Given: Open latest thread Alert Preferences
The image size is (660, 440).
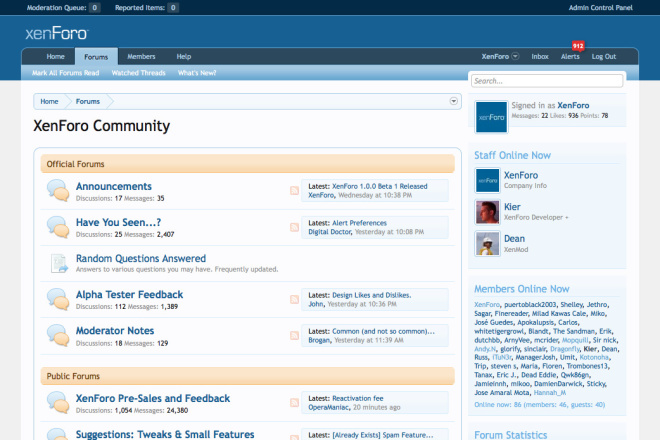Looking at the screenshot, I should [359, 223].
